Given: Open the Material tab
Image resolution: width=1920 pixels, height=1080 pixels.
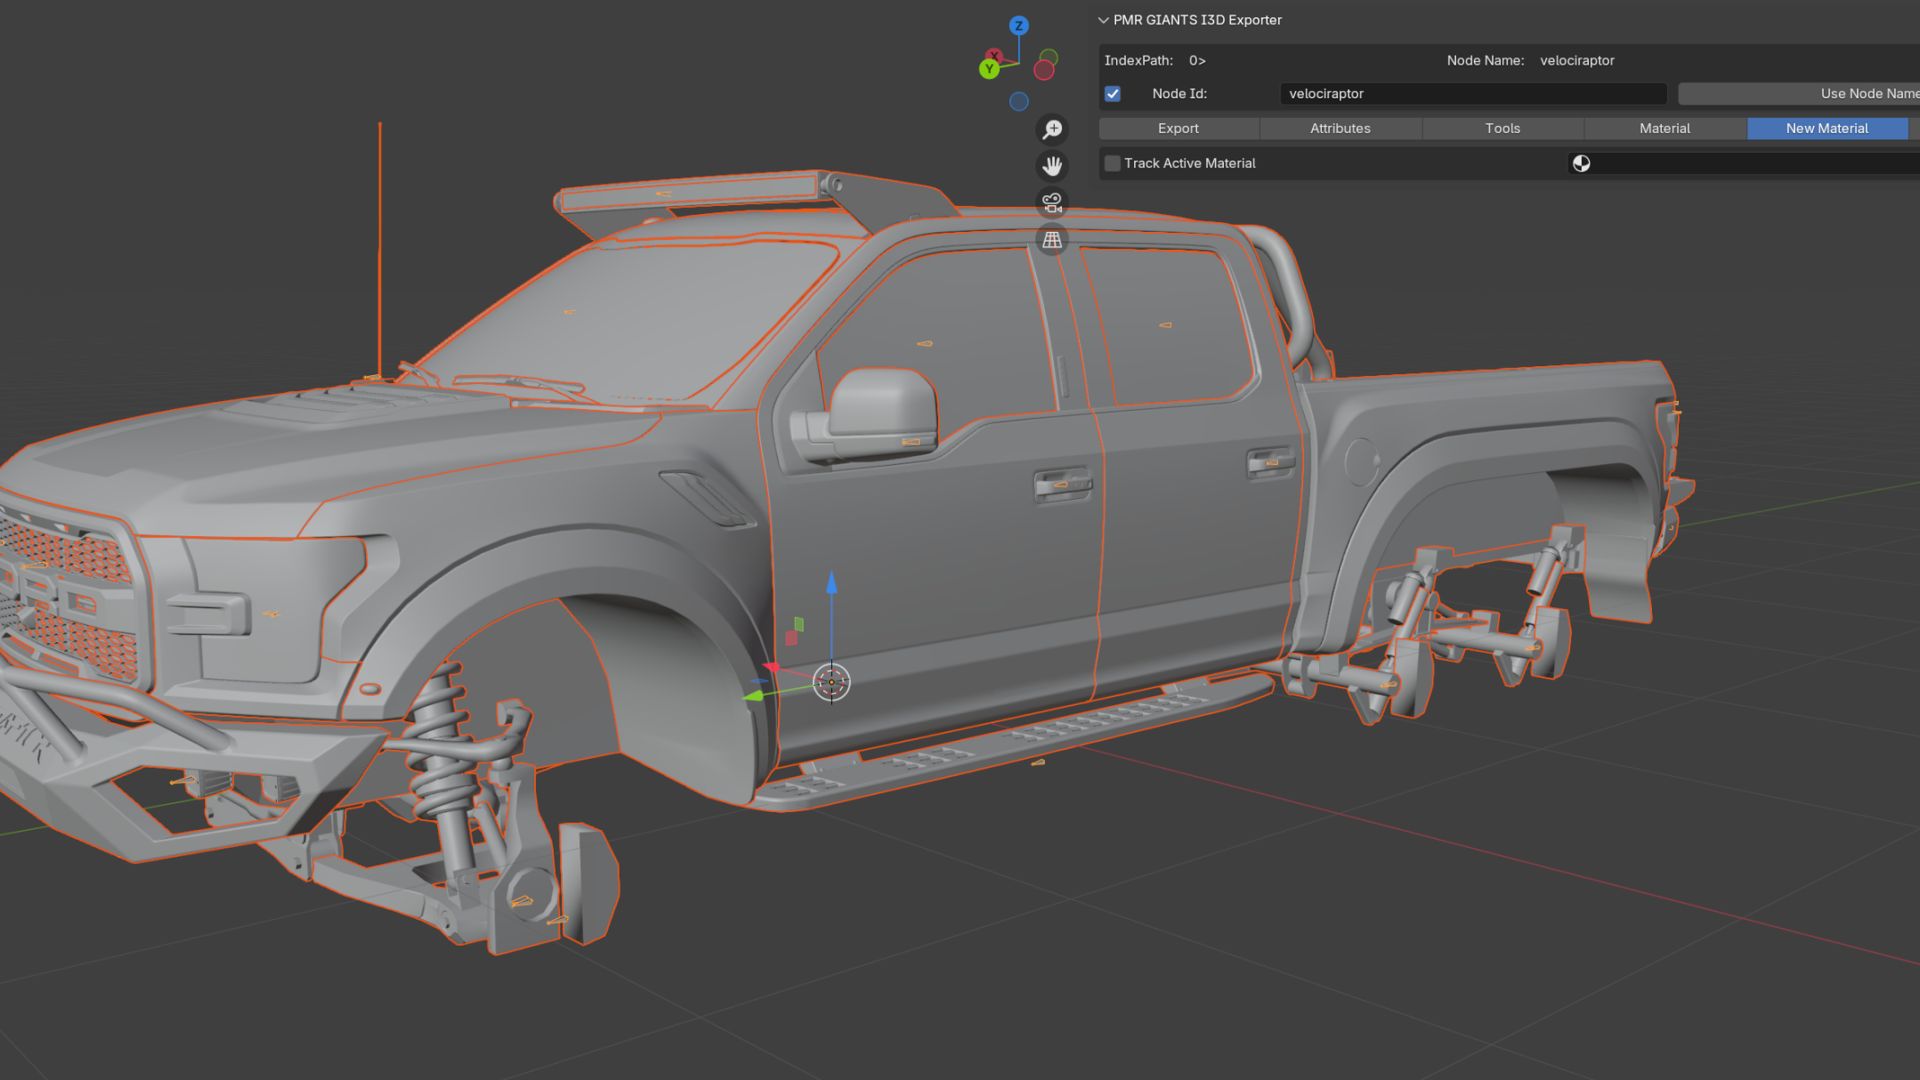Looking at the screenshot, I should (x=1664, y=128).
